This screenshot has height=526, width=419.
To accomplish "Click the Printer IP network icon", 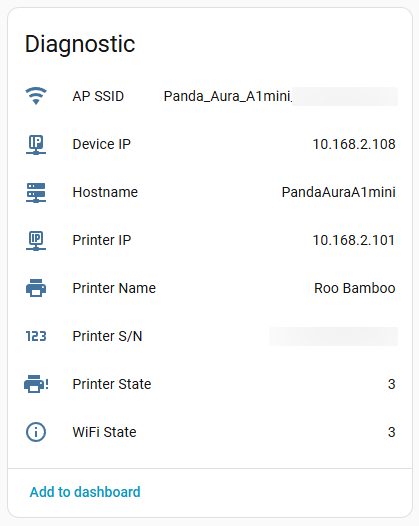I will click(x=36, y=240).
